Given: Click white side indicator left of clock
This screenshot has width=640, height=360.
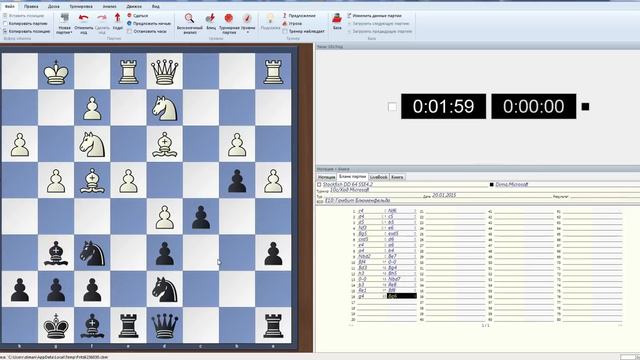Looking at the screenshot, I should [x=392, y=107].
